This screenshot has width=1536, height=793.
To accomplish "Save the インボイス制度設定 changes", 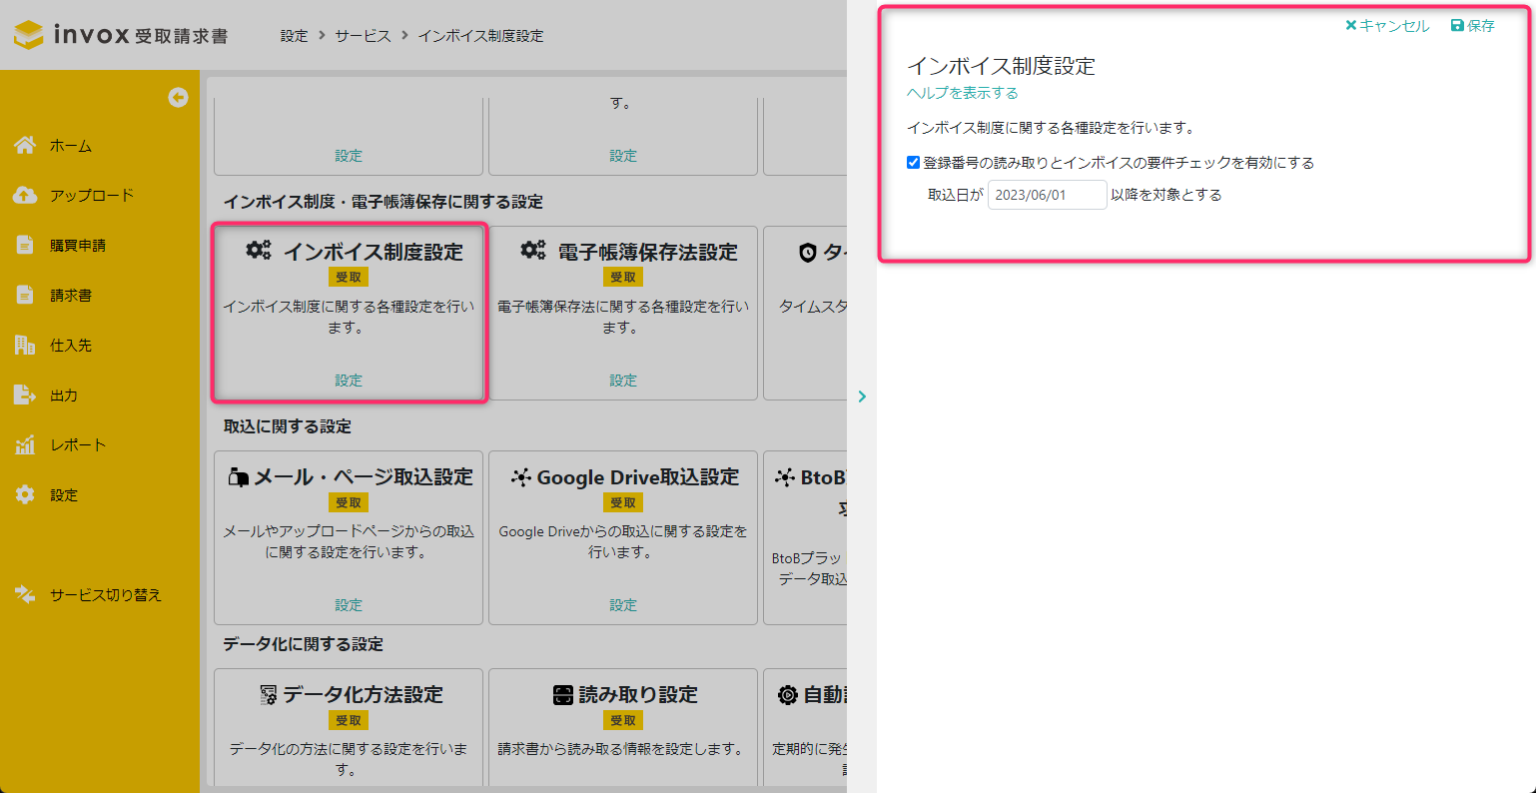I will [1471, 26].
